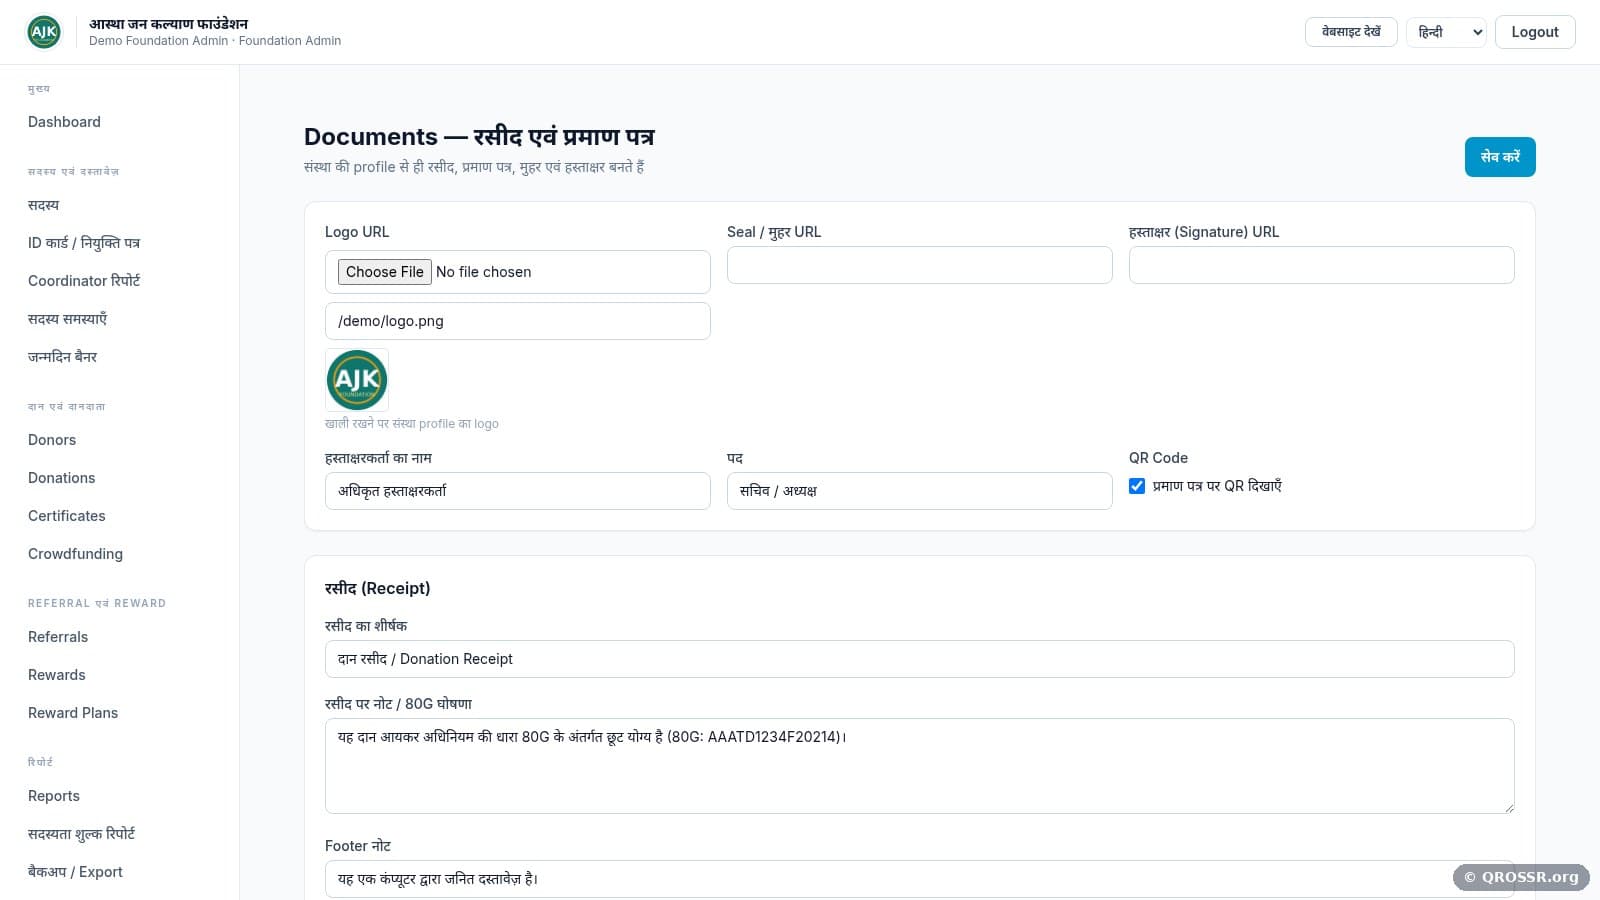The width and height of the screenshot is (1600, 900).
Task: Click the logo path field with /demo/logo.png
Action: tap(518, 321)
